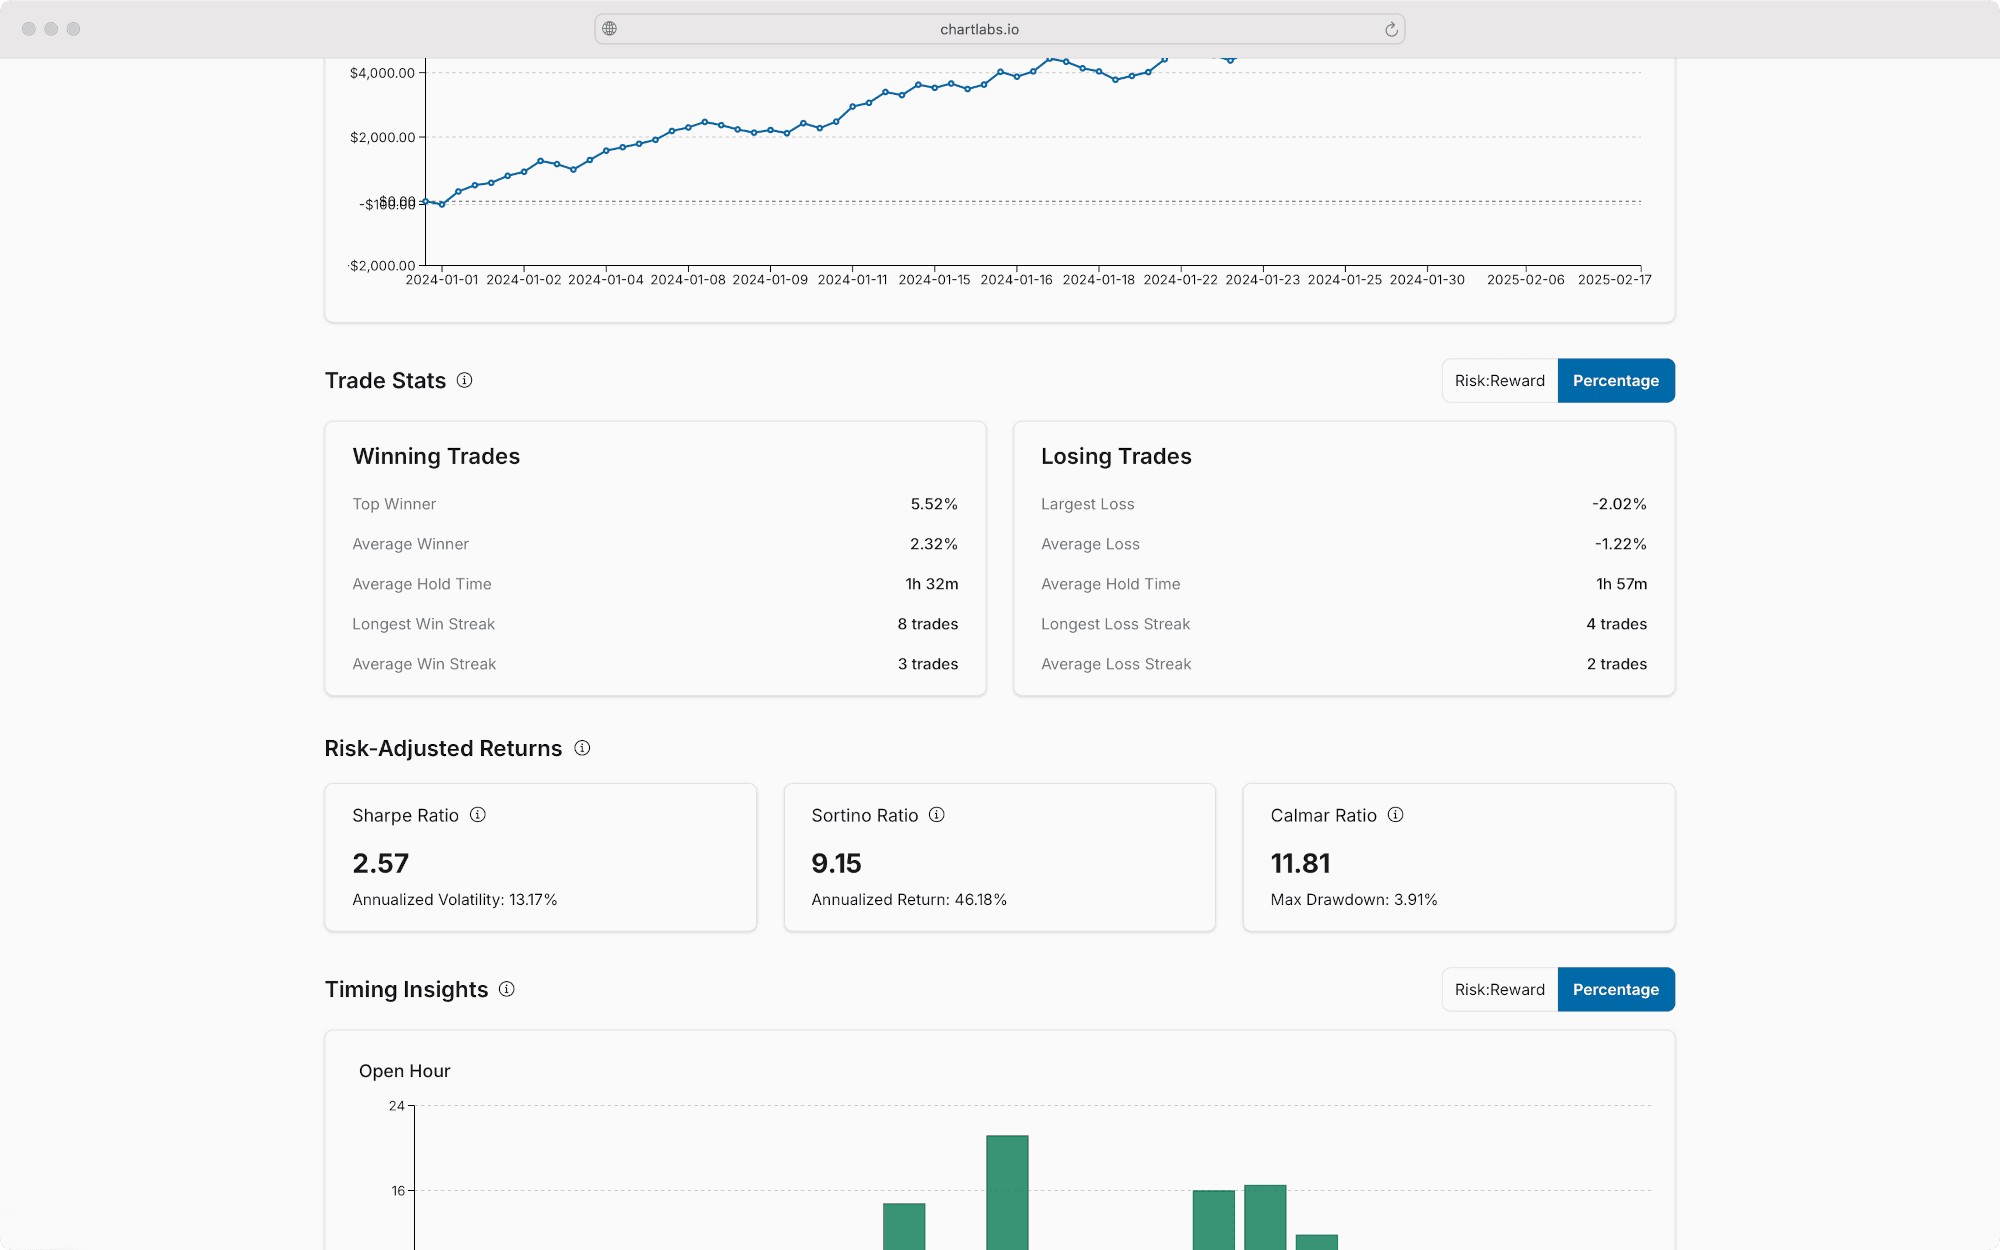The image size is (2000, 1250).
Task: Click the Calmar Ratio info icon
Action: pos(1396,815)
